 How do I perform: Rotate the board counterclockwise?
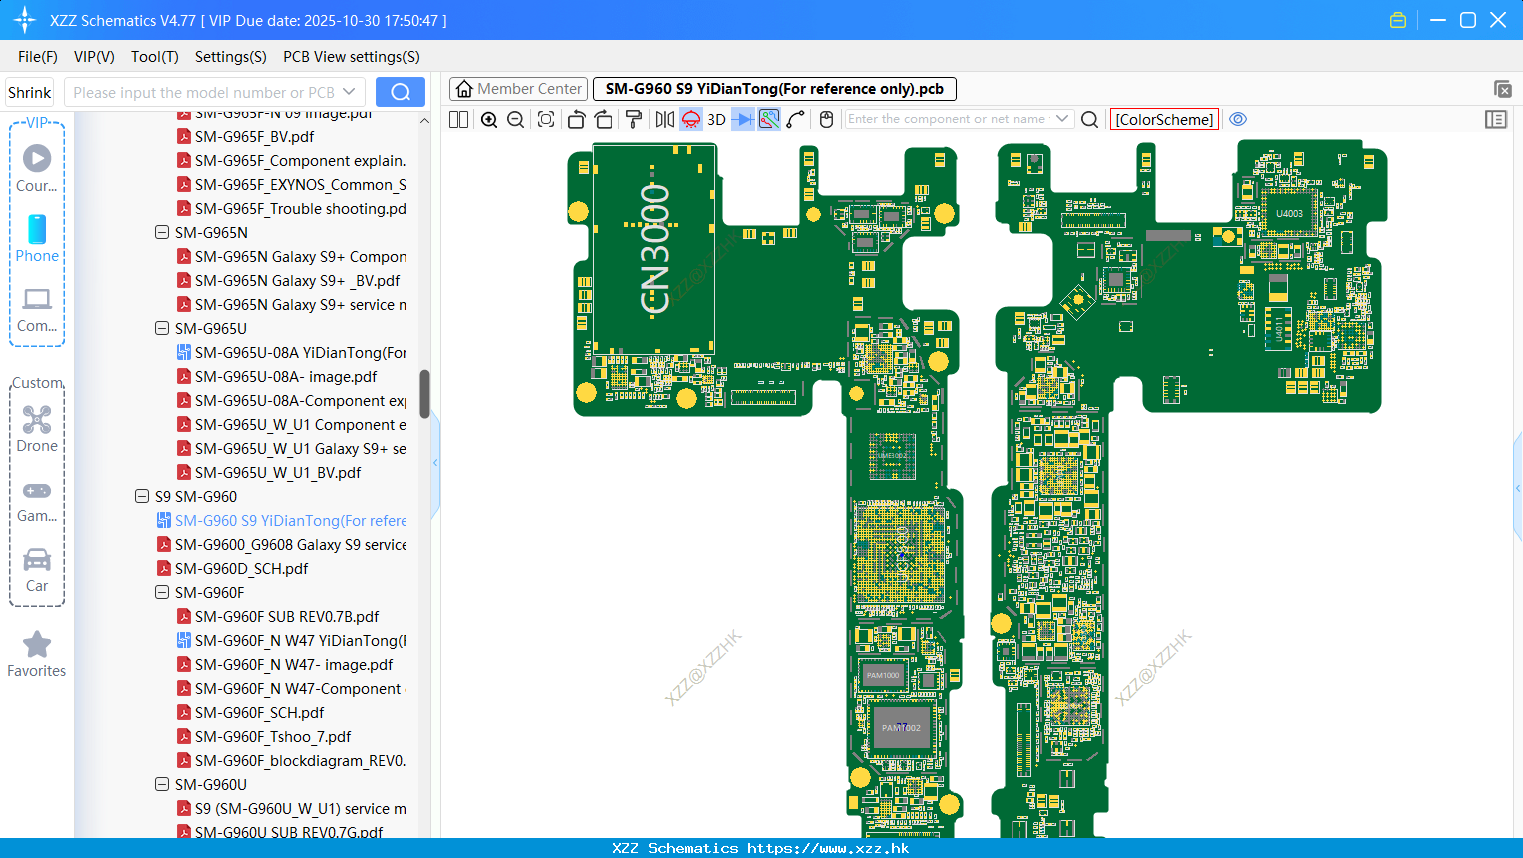(x=576, y=119)
